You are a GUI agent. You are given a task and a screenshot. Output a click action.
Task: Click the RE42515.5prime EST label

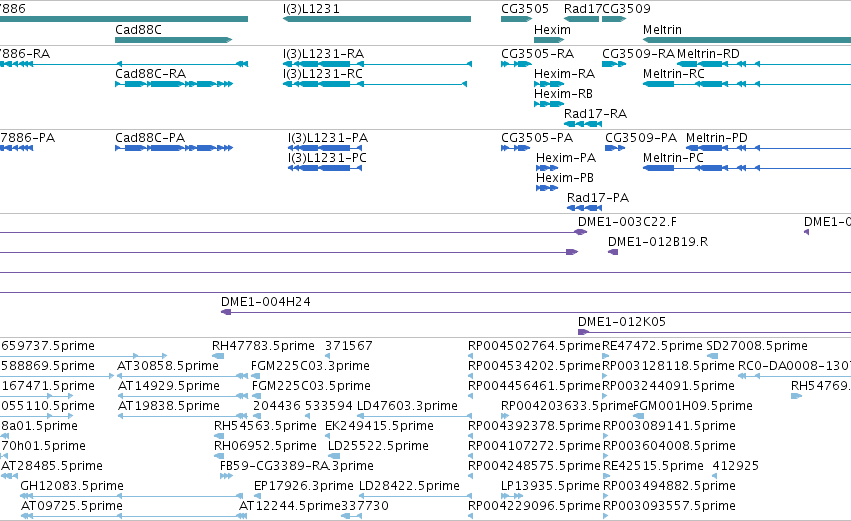(x=653, y=466)
